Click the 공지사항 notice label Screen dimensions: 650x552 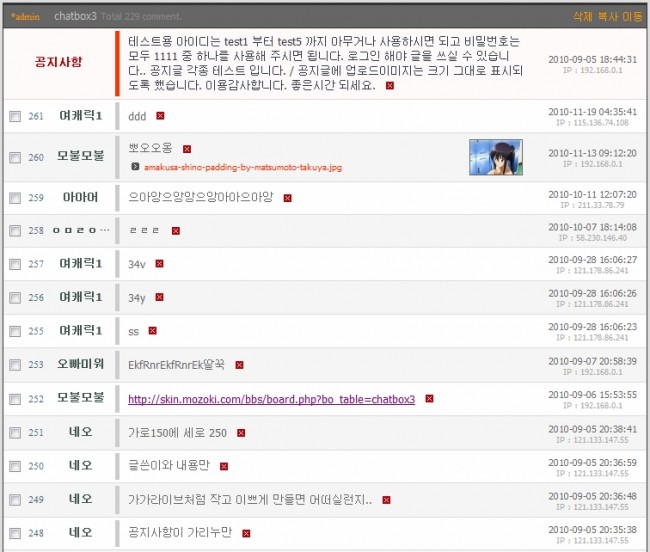click(x=58, y=62)
